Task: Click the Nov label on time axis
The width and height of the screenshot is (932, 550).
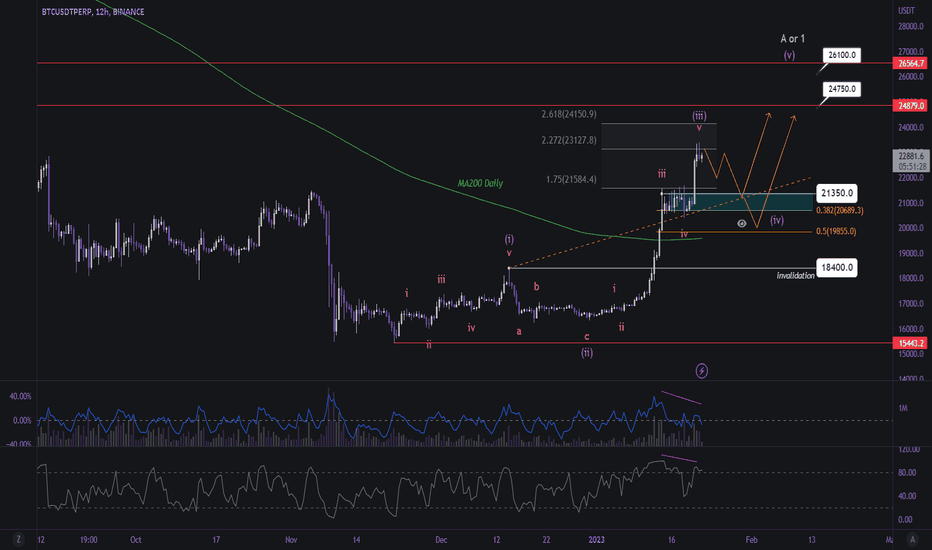Action: coord(291,540)
